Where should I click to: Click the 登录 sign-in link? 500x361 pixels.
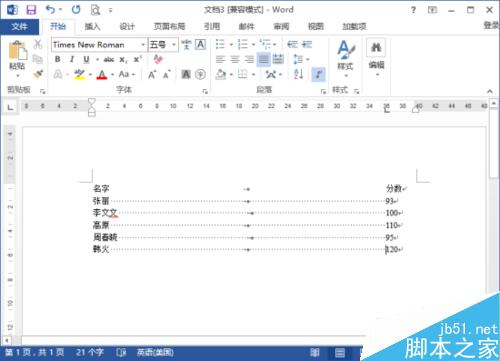point(492,25)
